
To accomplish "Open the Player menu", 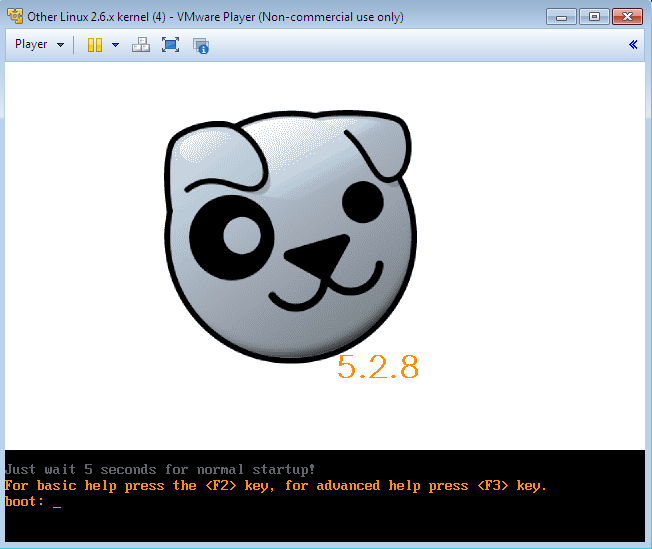I will 40,44.
